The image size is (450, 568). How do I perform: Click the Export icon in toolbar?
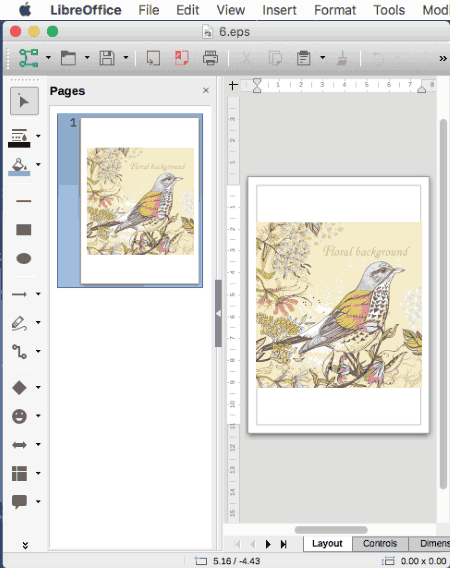[x=153, y=58]
